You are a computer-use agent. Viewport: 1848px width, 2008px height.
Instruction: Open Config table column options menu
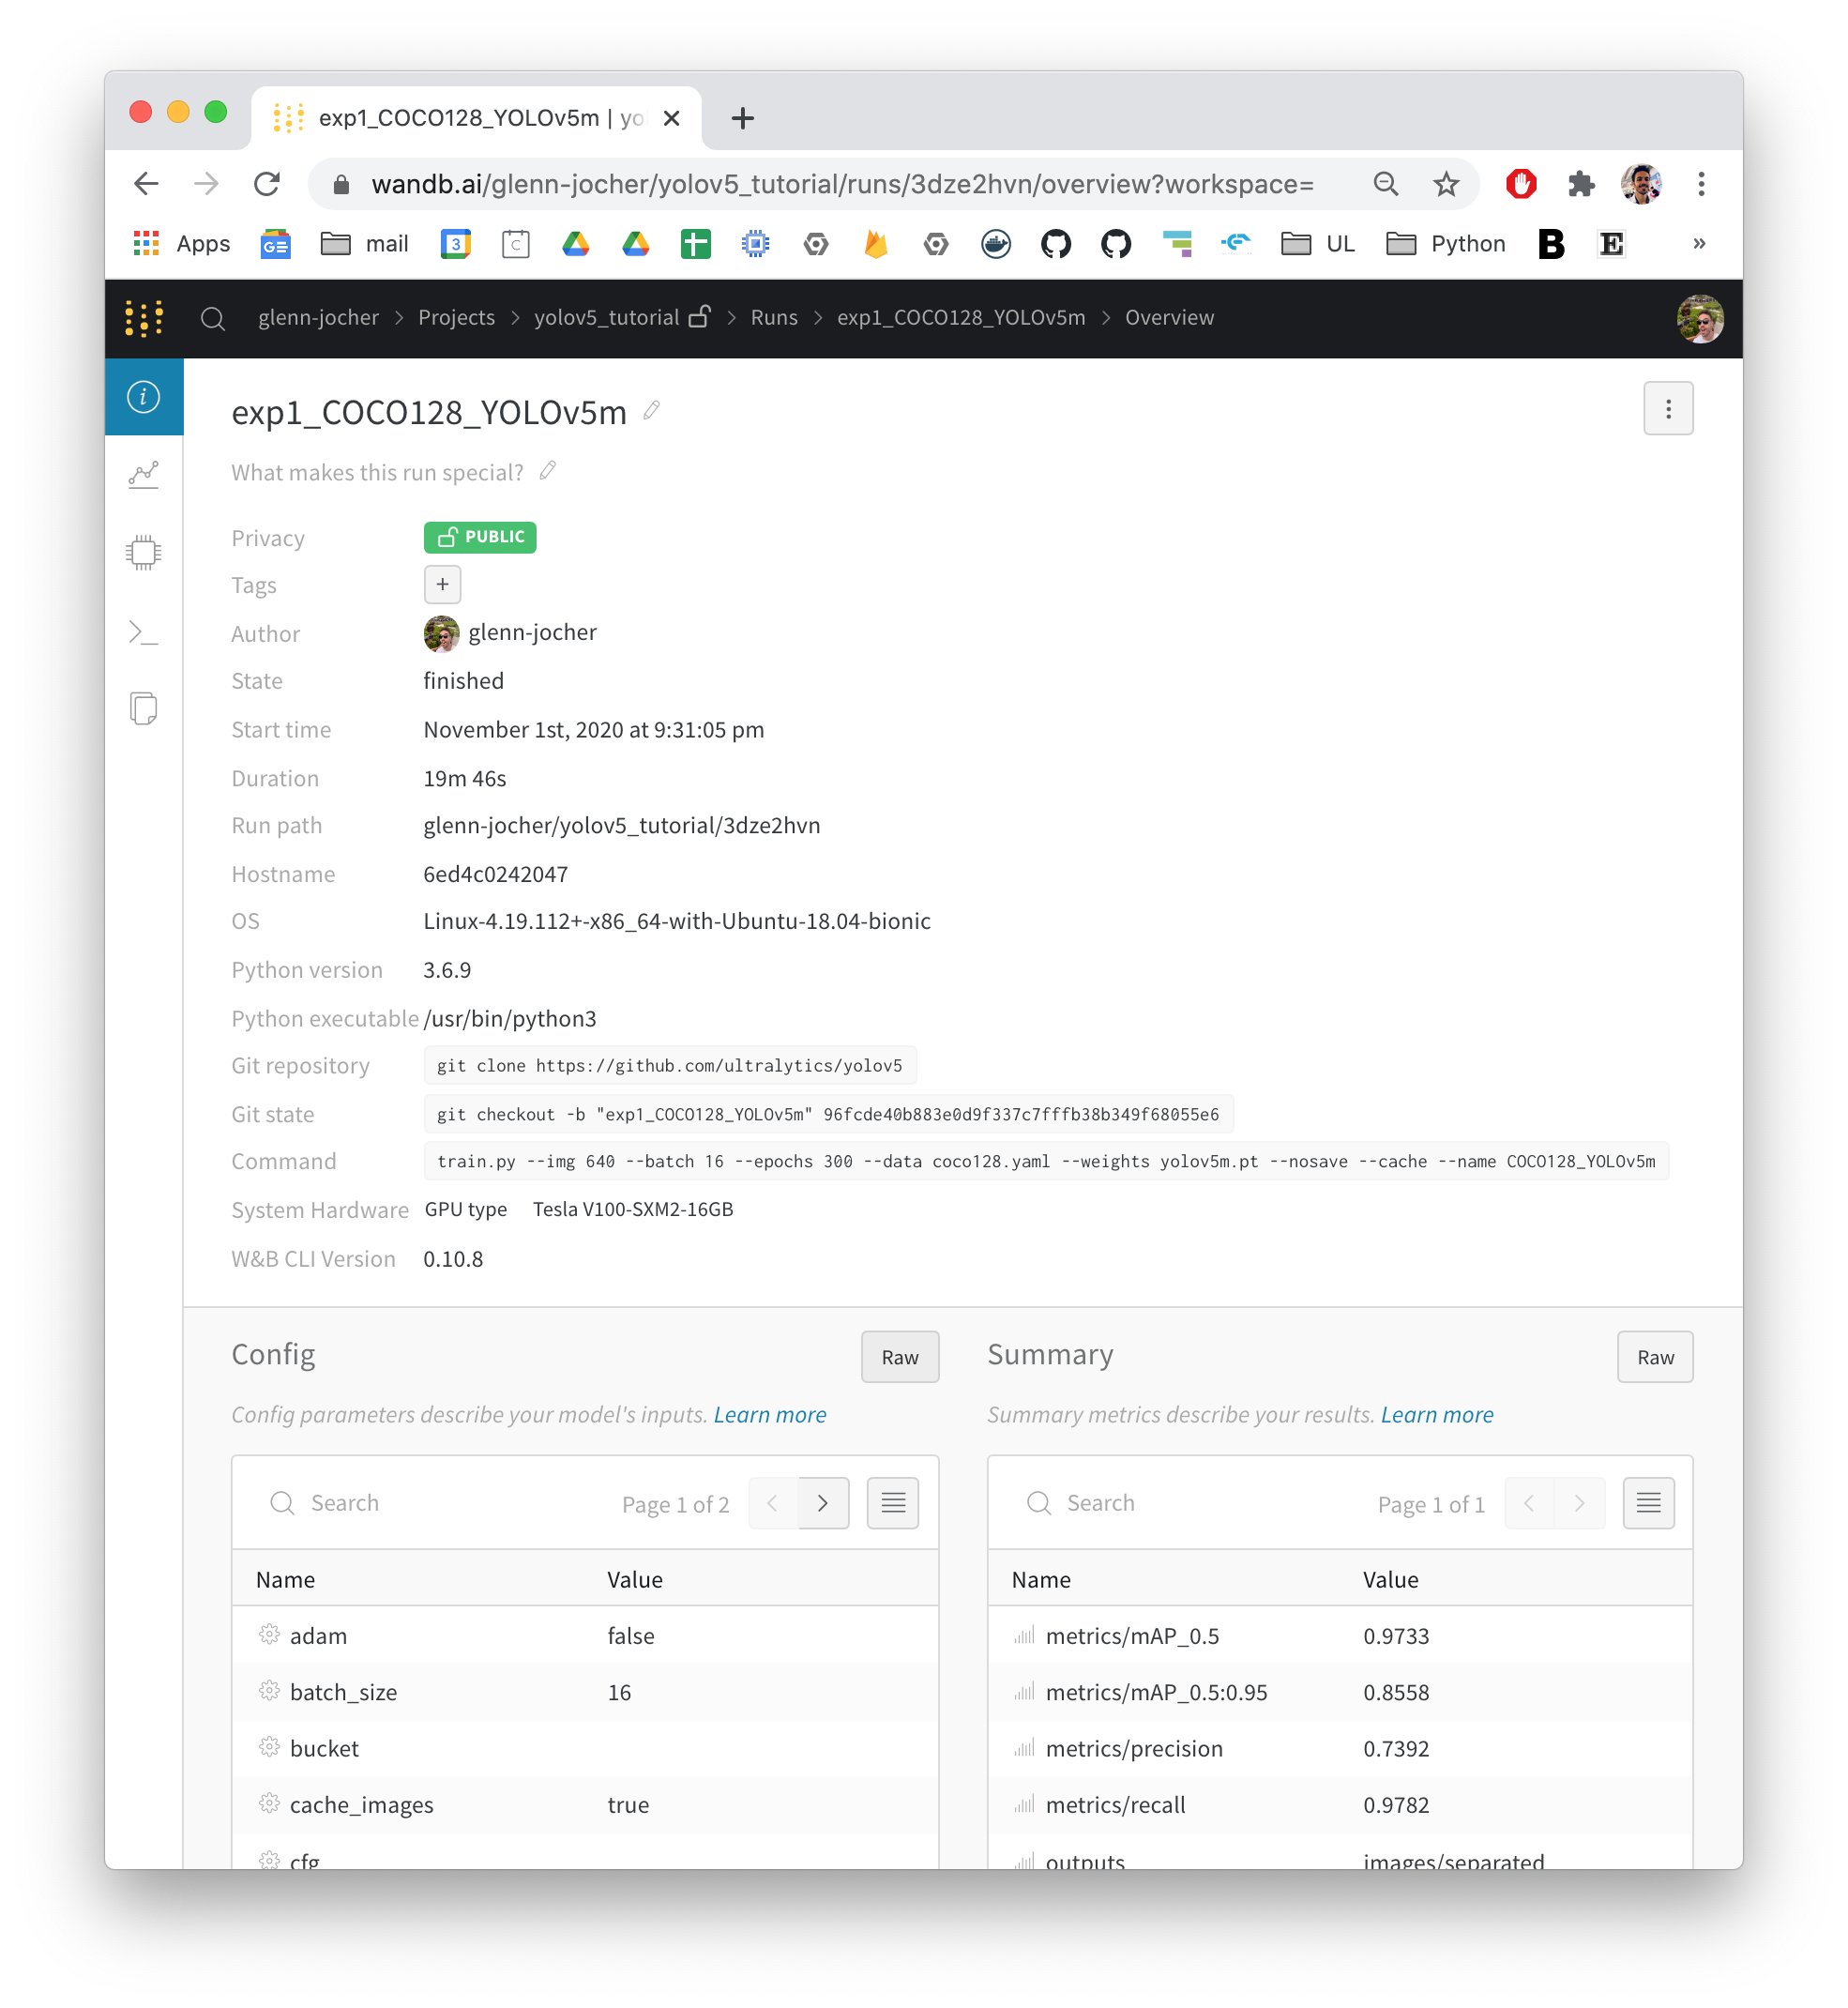[x=892, y=1503]
